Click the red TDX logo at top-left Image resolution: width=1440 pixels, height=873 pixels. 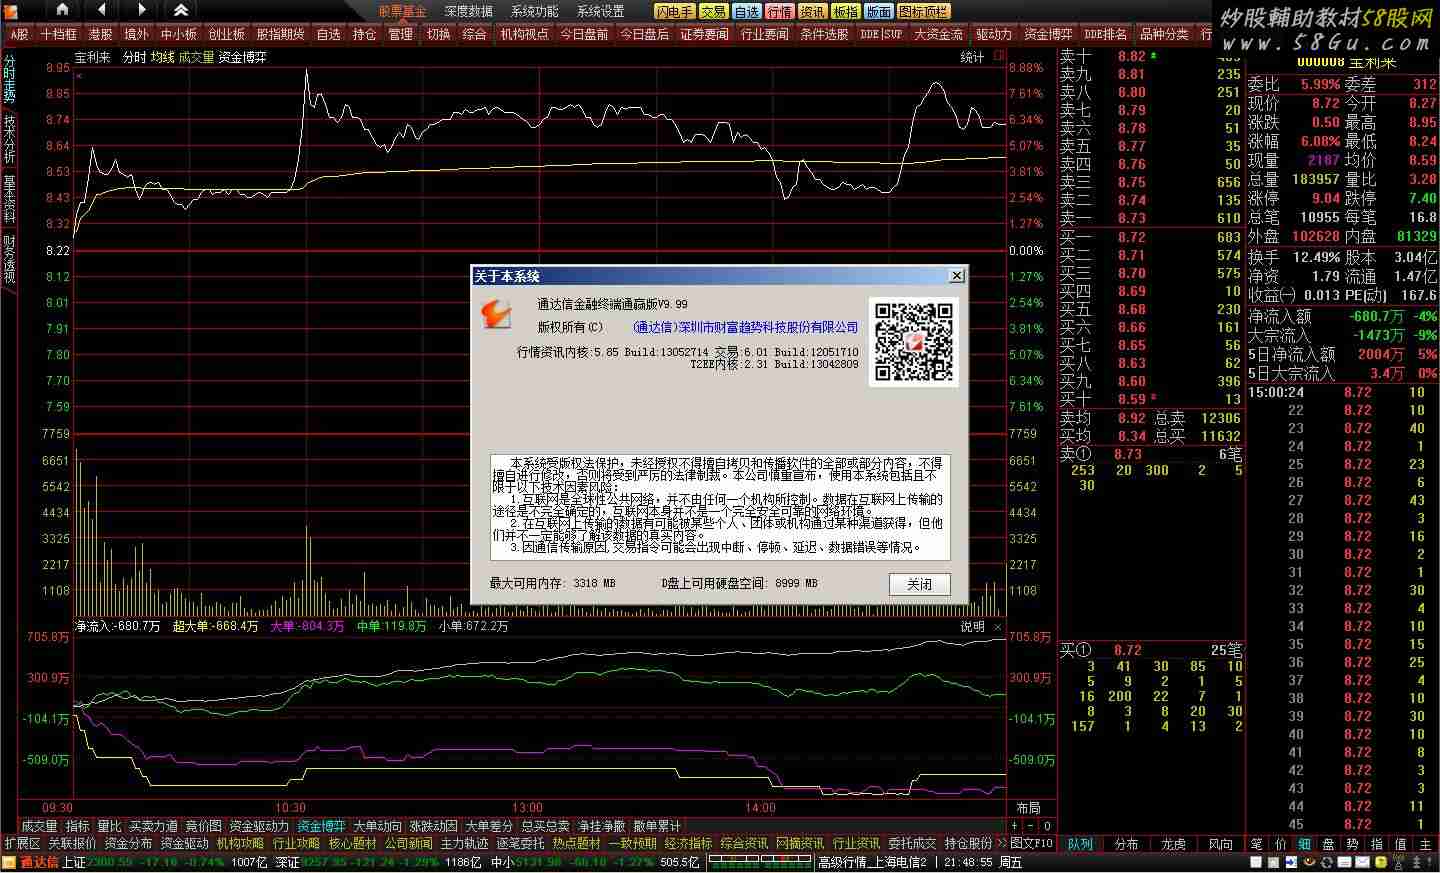click(x=9, y=10)
